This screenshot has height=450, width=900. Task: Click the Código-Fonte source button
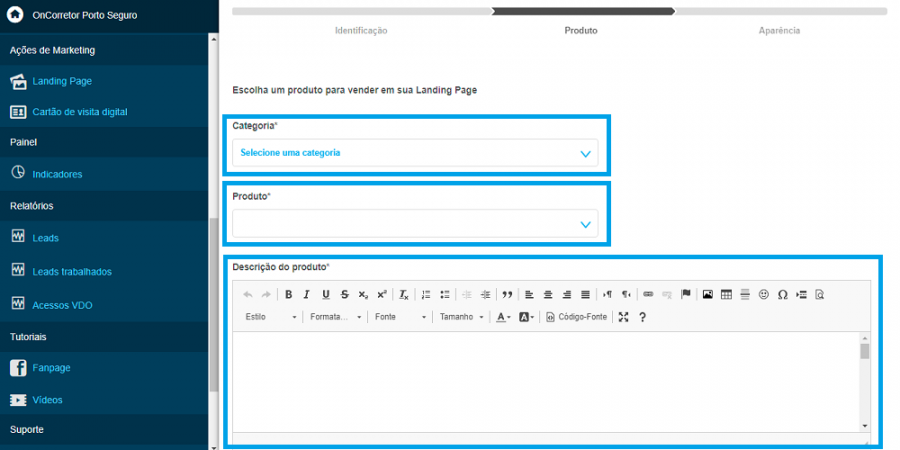pyautogui.click(x=576, y=317)
